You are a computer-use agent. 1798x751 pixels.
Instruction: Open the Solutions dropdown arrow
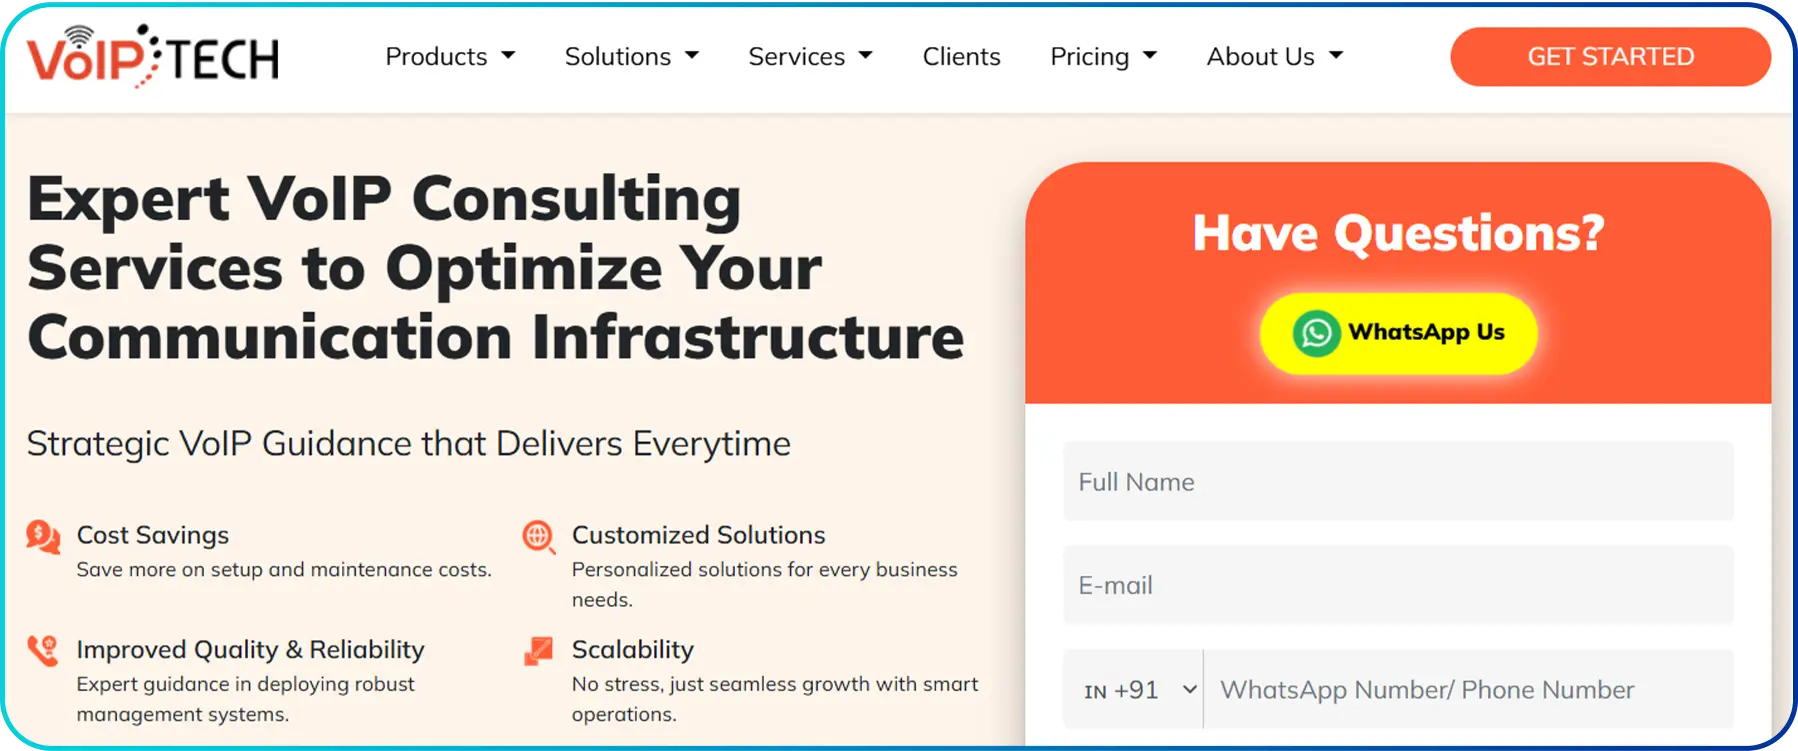[692, 56]
